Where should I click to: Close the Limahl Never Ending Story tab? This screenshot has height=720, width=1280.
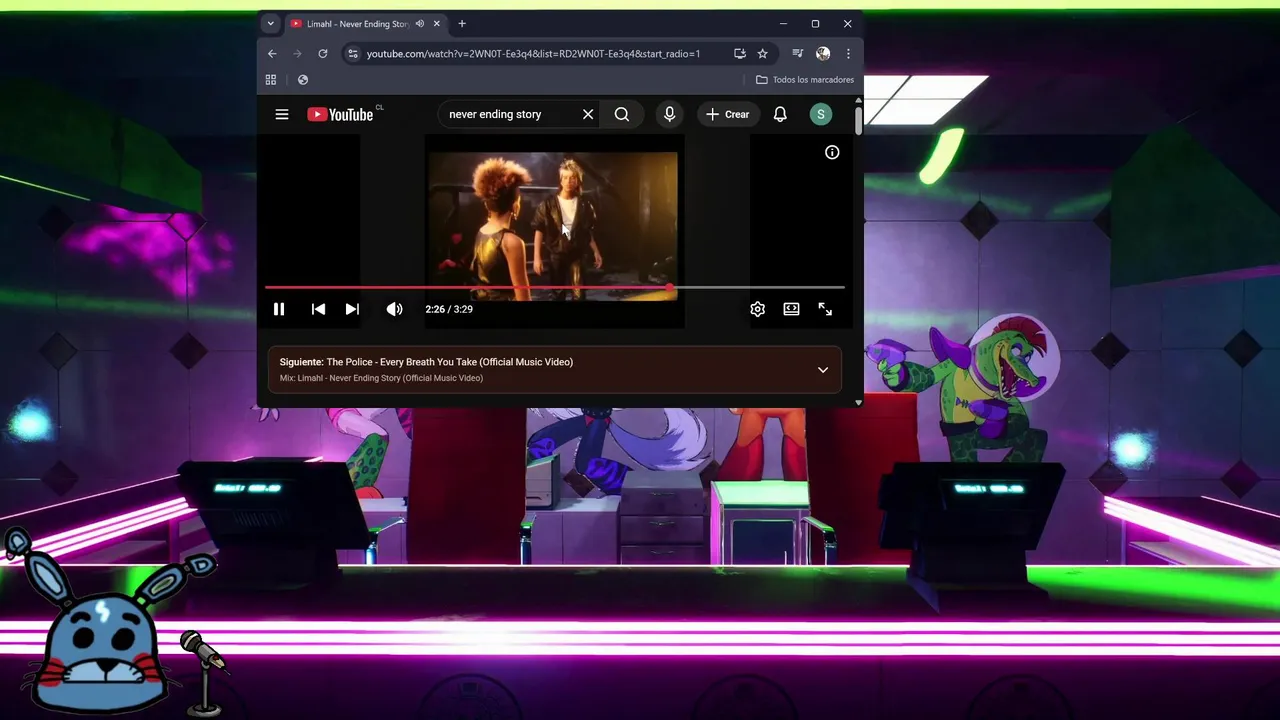point(436,24)
